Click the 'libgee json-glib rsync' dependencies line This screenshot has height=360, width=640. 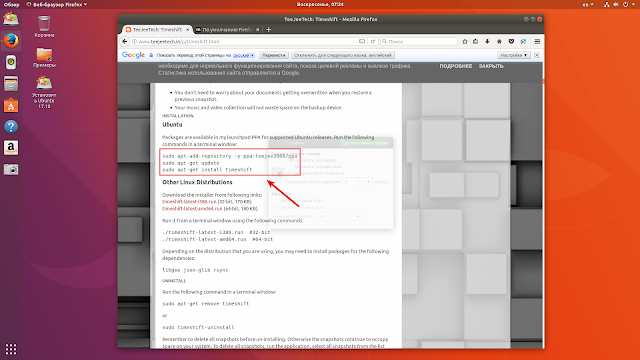(x=195, y=270)
